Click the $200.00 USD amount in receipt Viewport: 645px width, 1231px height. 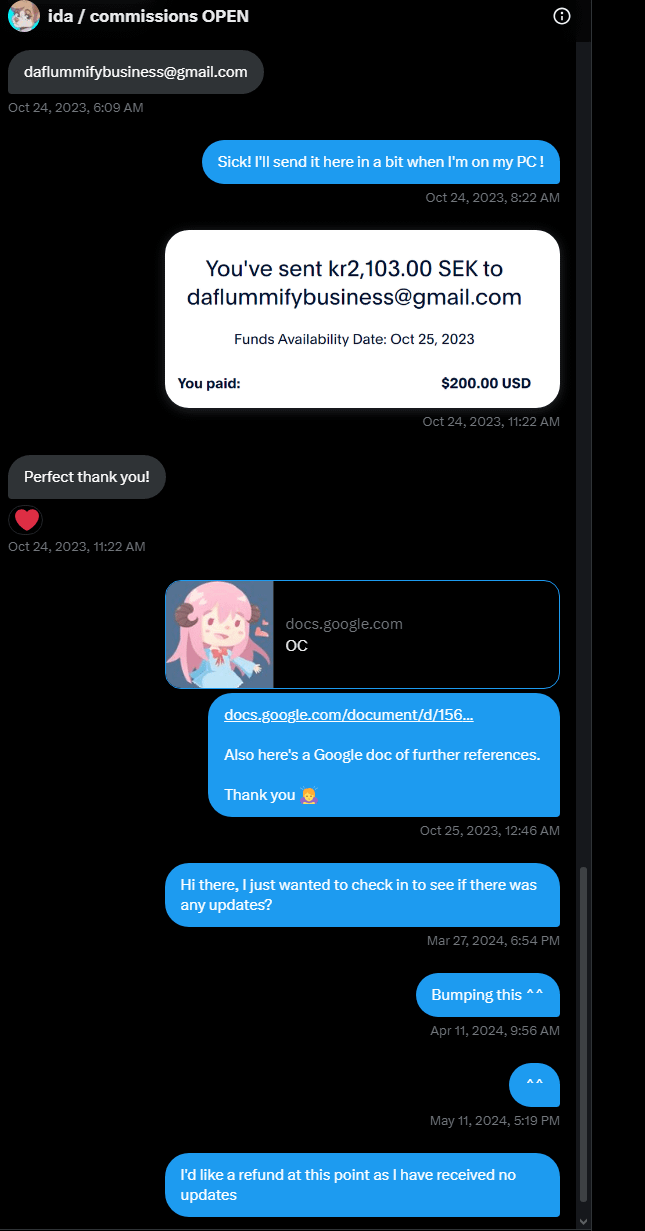(486, 383)
